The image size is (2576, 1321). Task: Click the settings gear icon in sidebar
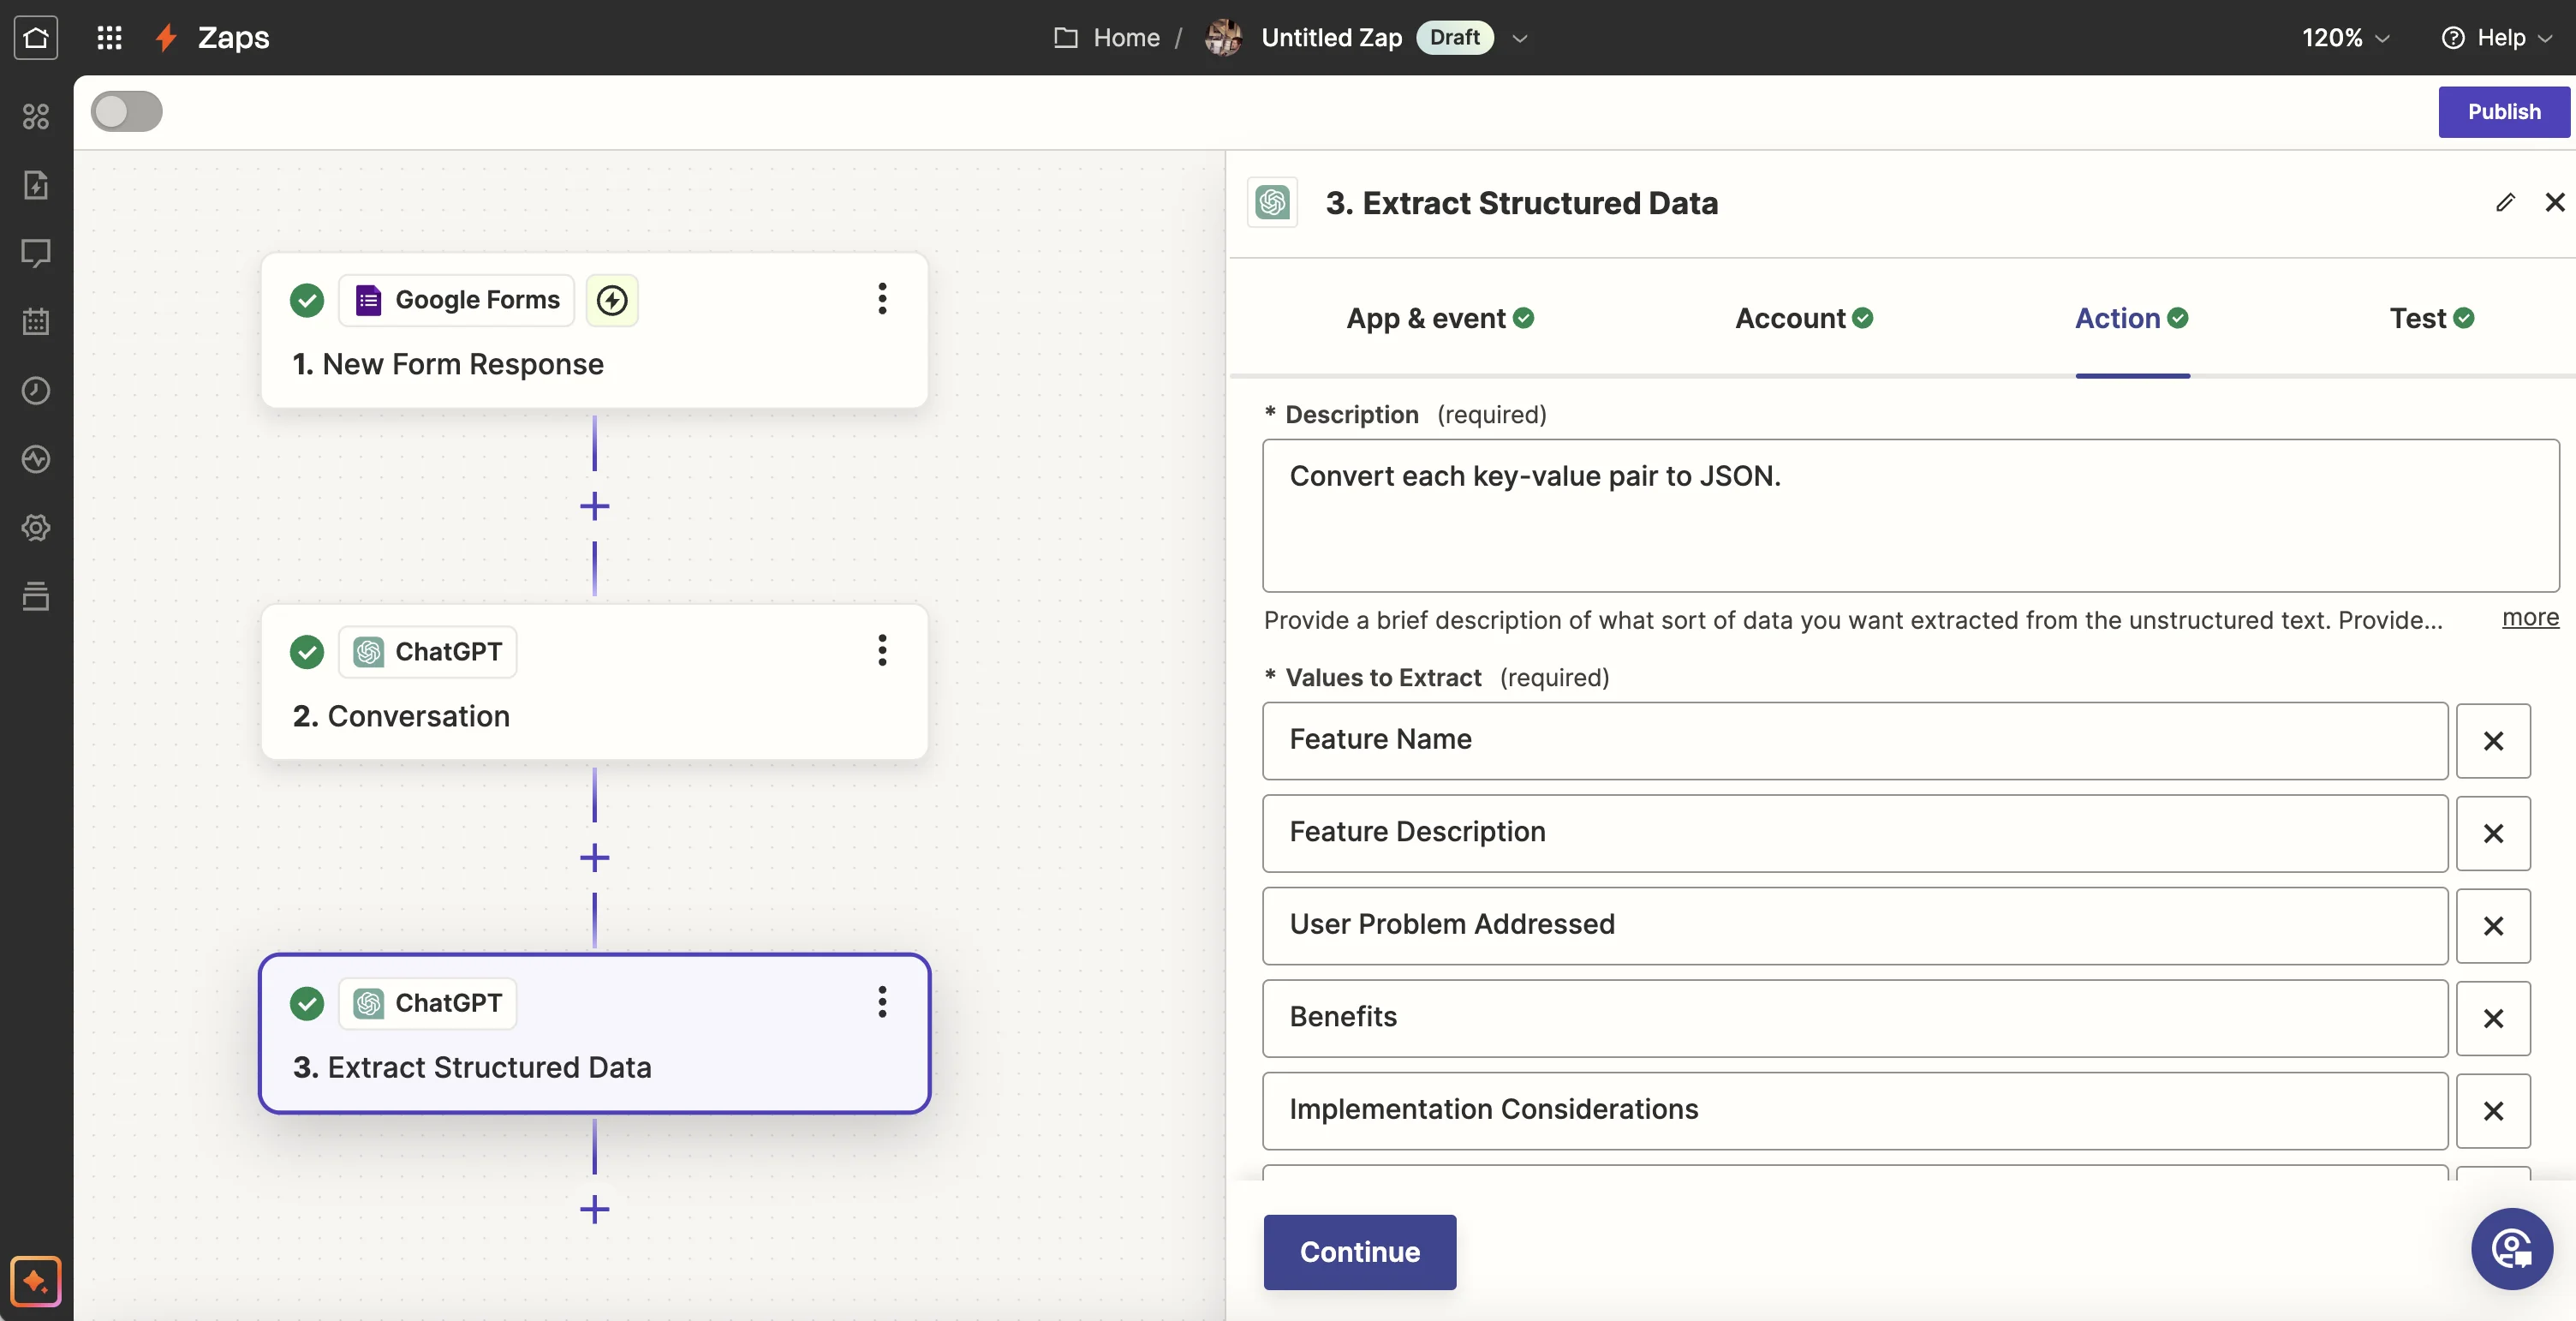click(x=36, y=527)
